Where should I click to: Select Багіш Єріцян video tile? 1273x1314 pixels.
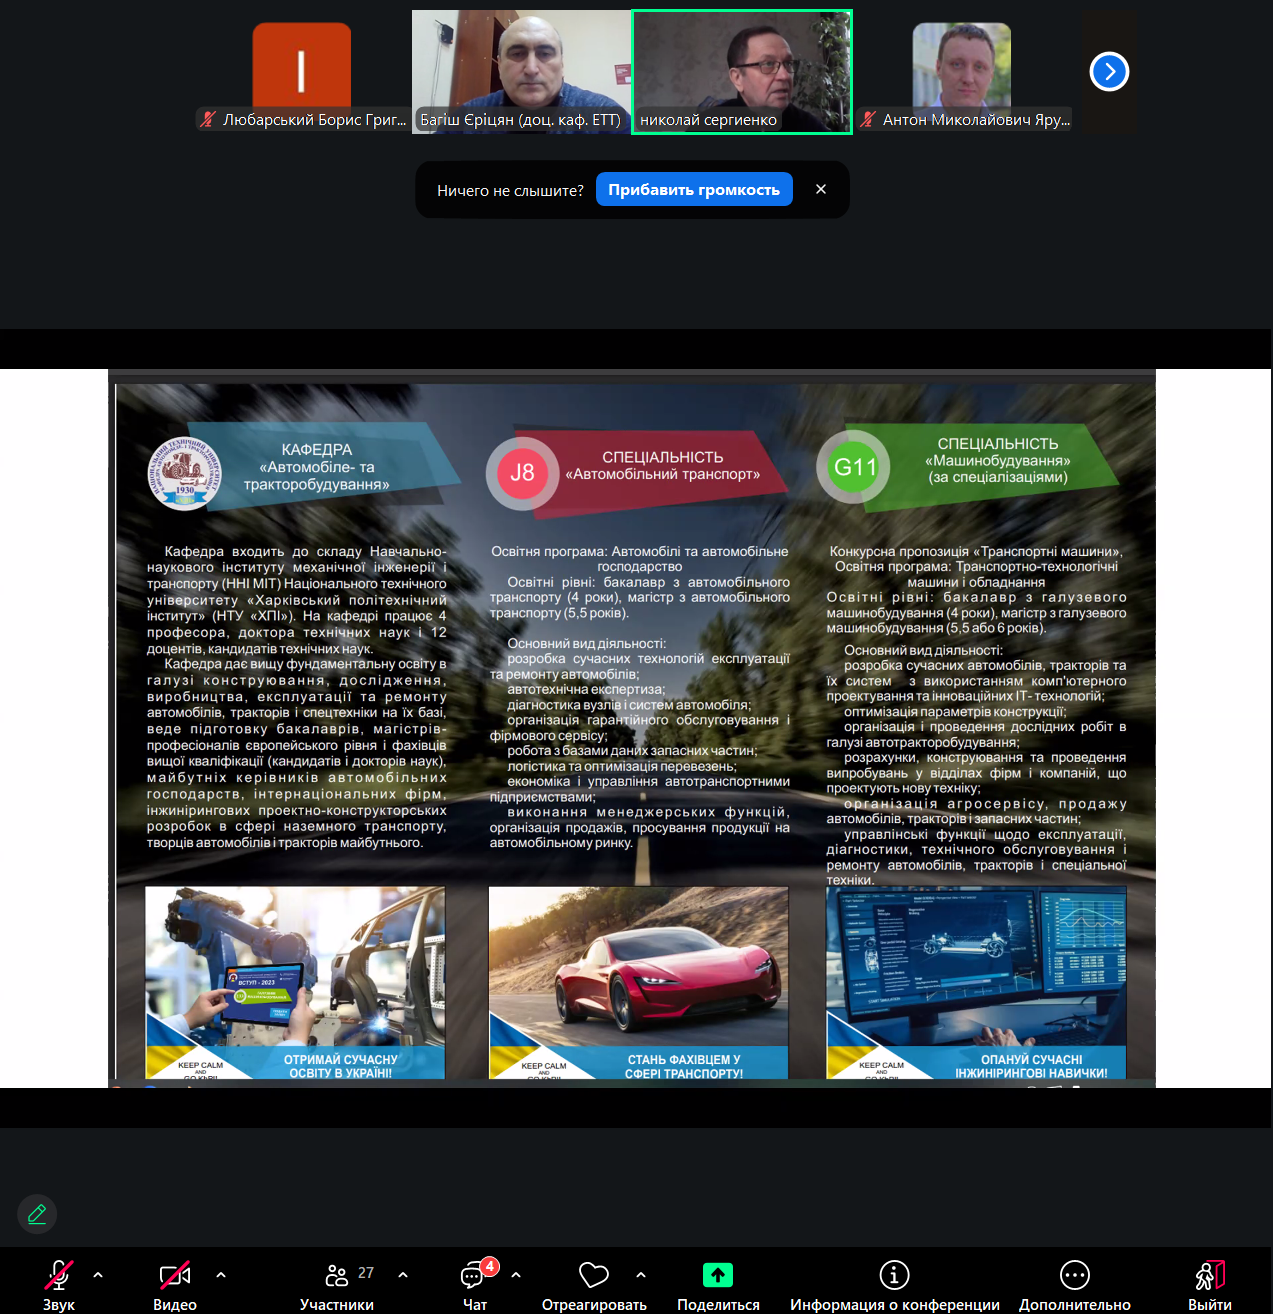[x=521, y=72]
